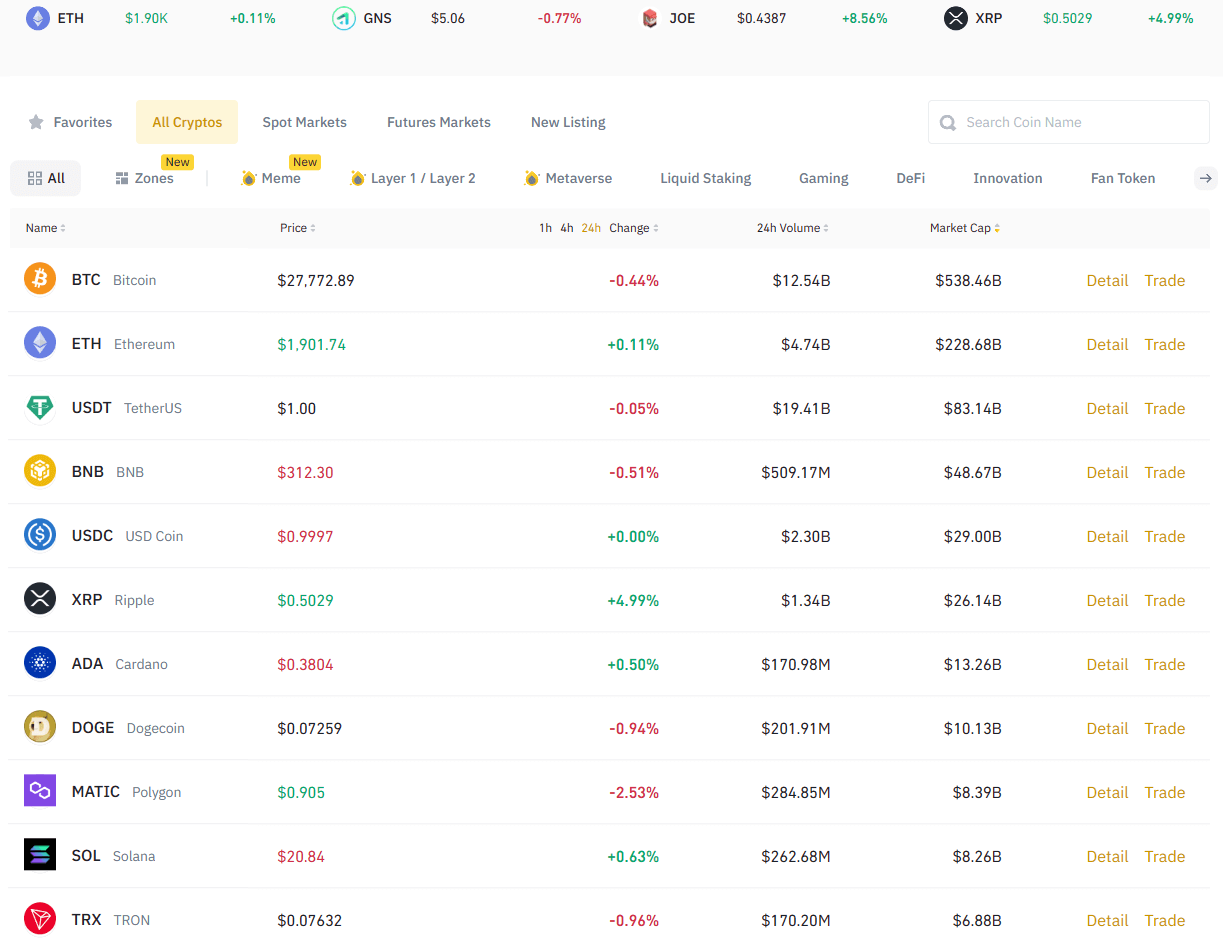Image resolution: width=1223 pixels, height=946 pixels.
Task: Switch change timeframe to 1h
Action: tap(545, 227)
